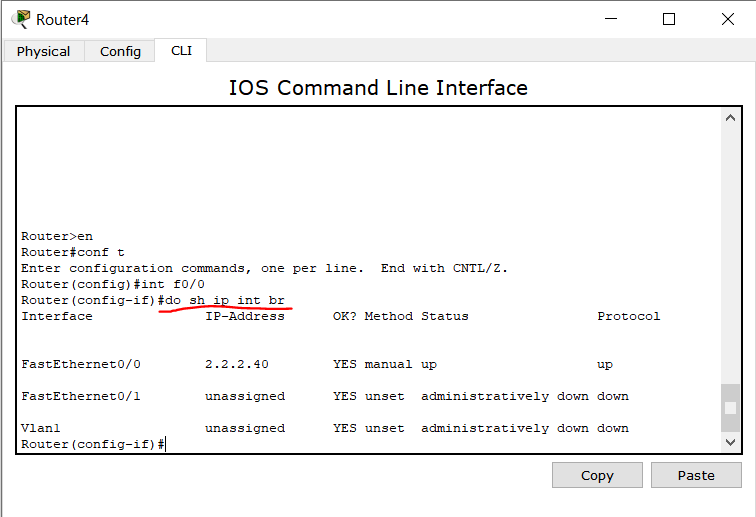756x517 pixels.
Task: Click the IOS Command Line Interface heading
Action: (378, 88)
